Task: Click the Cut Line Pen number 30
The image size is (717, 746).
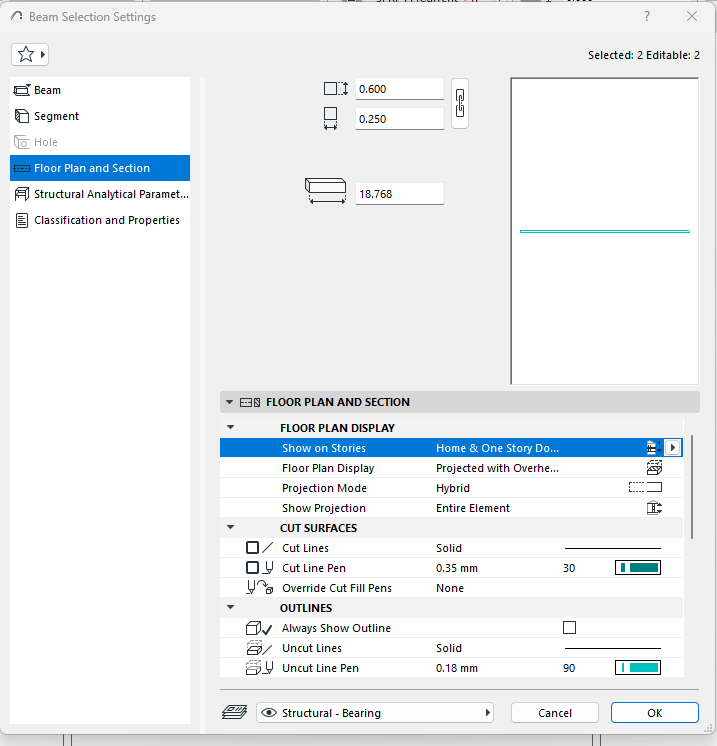Action: click(569, 568)
